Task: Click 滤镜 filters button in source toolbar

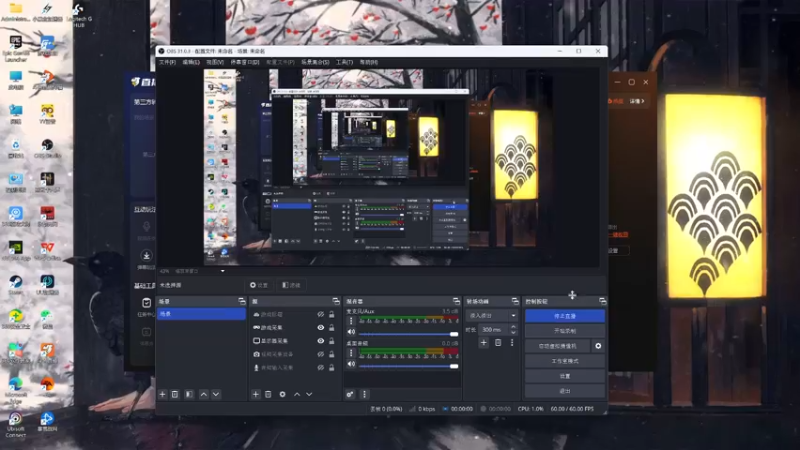Action: [291, 285]
